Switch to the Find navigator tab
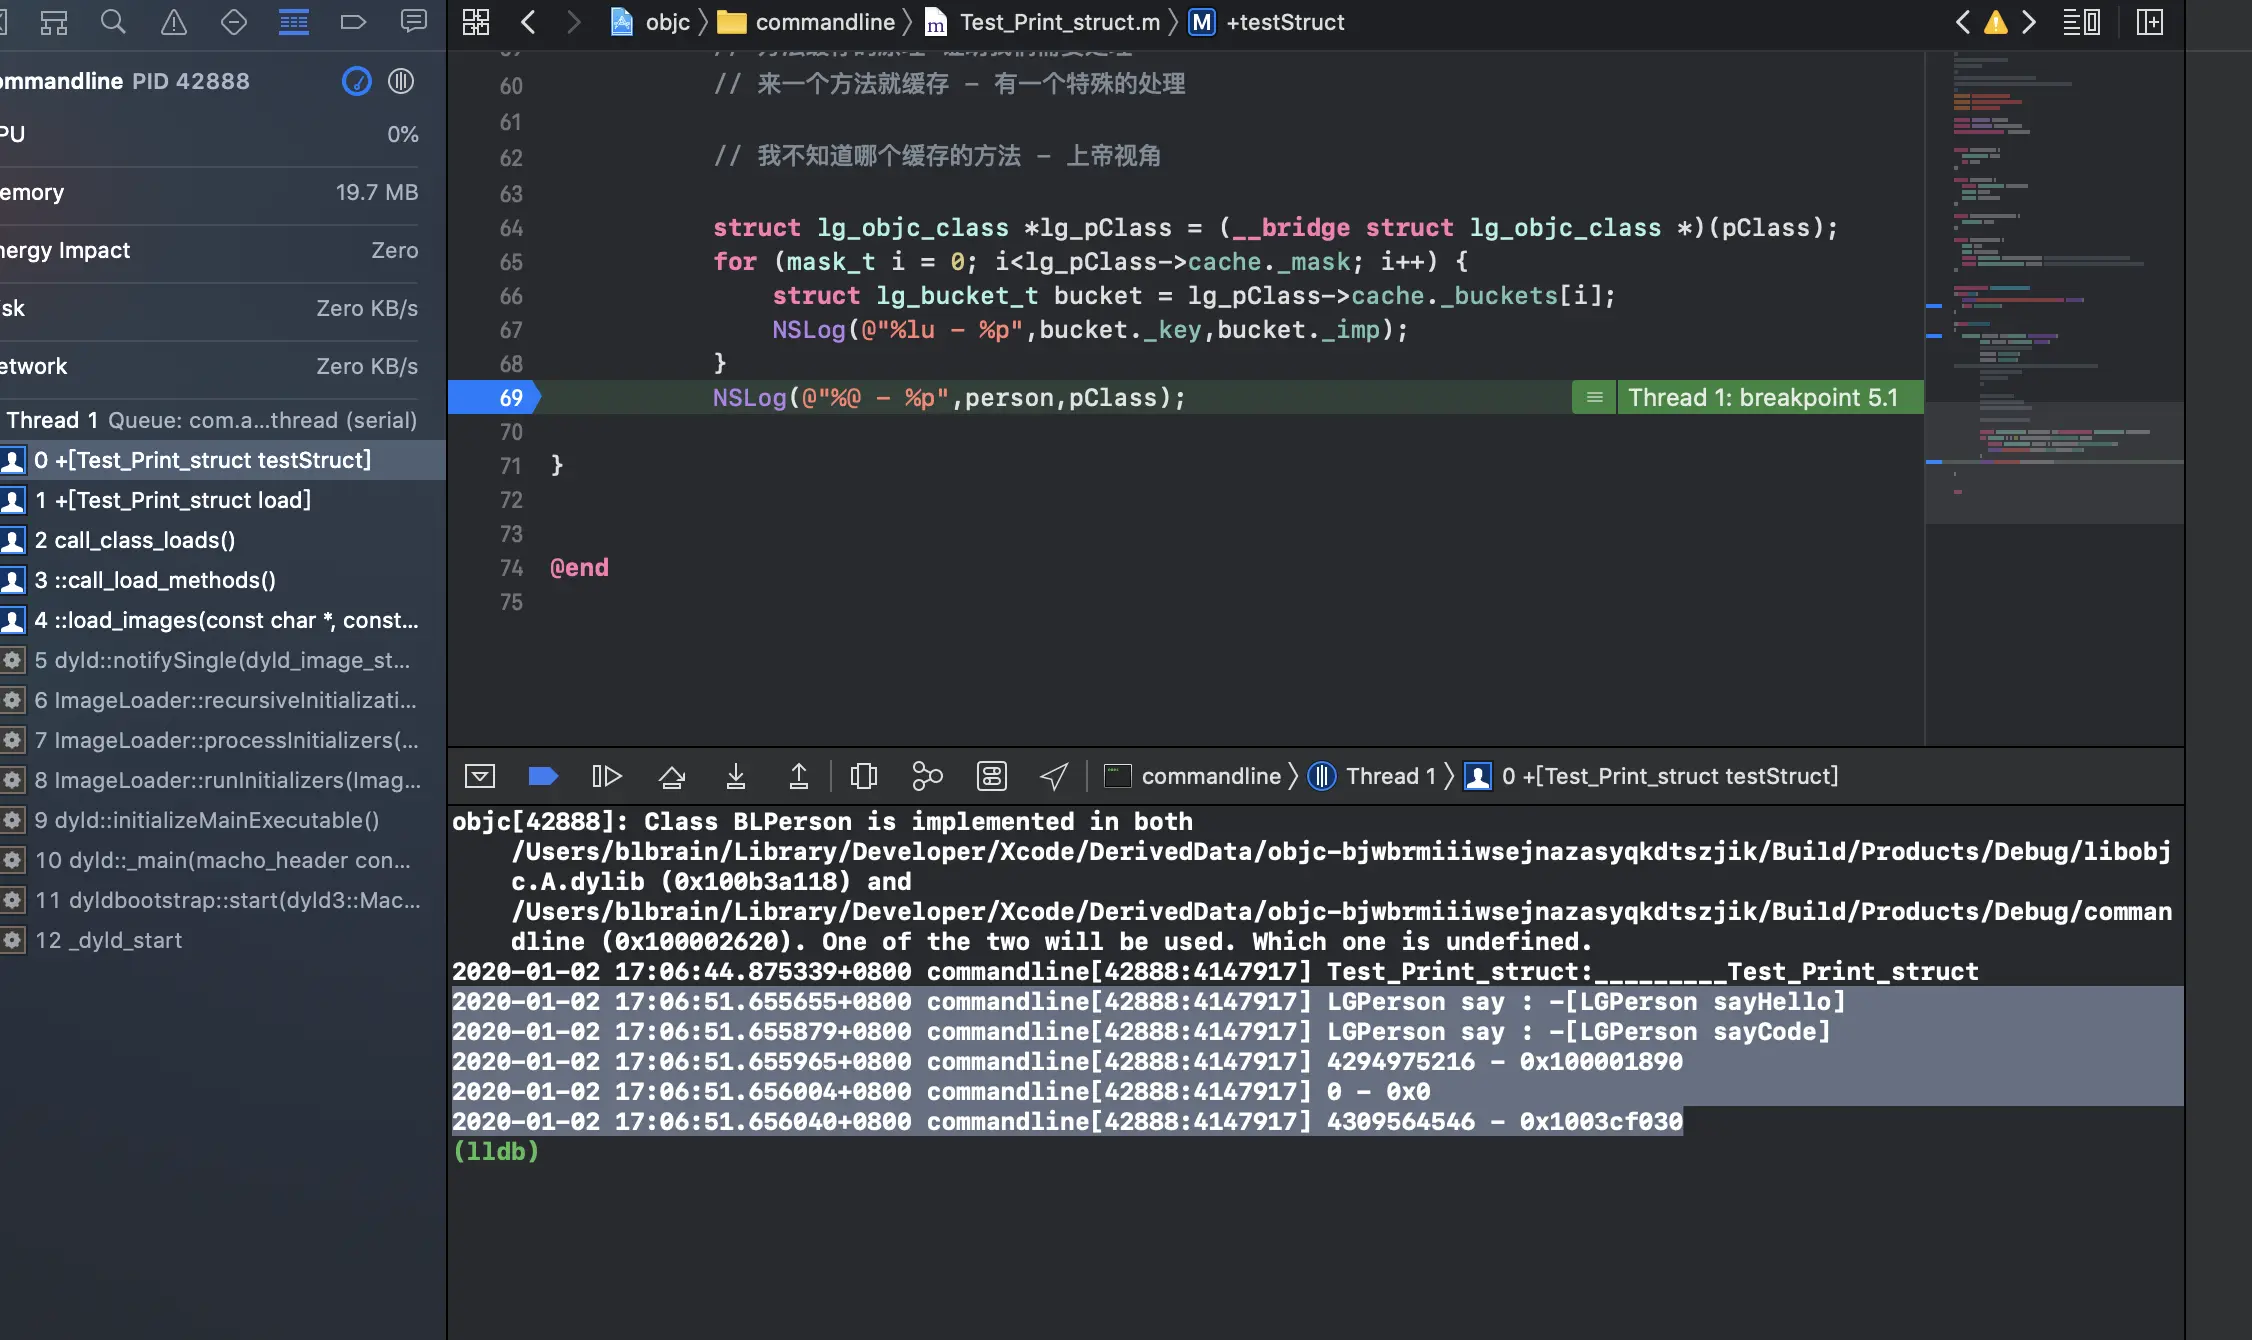Screen dimensions: 2252x1340 coord(113,22)
